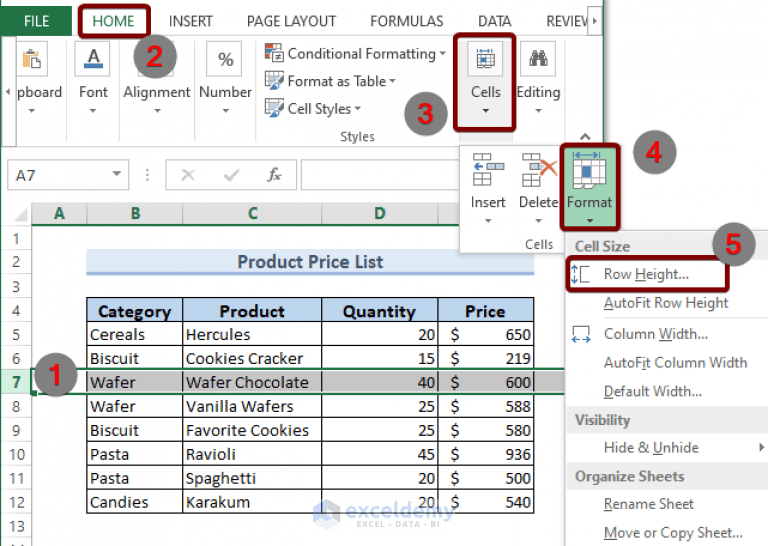Open the Clipboard group paste icon
The width and height of the screenshot is (768, 546).
click(x=32, y=59)
